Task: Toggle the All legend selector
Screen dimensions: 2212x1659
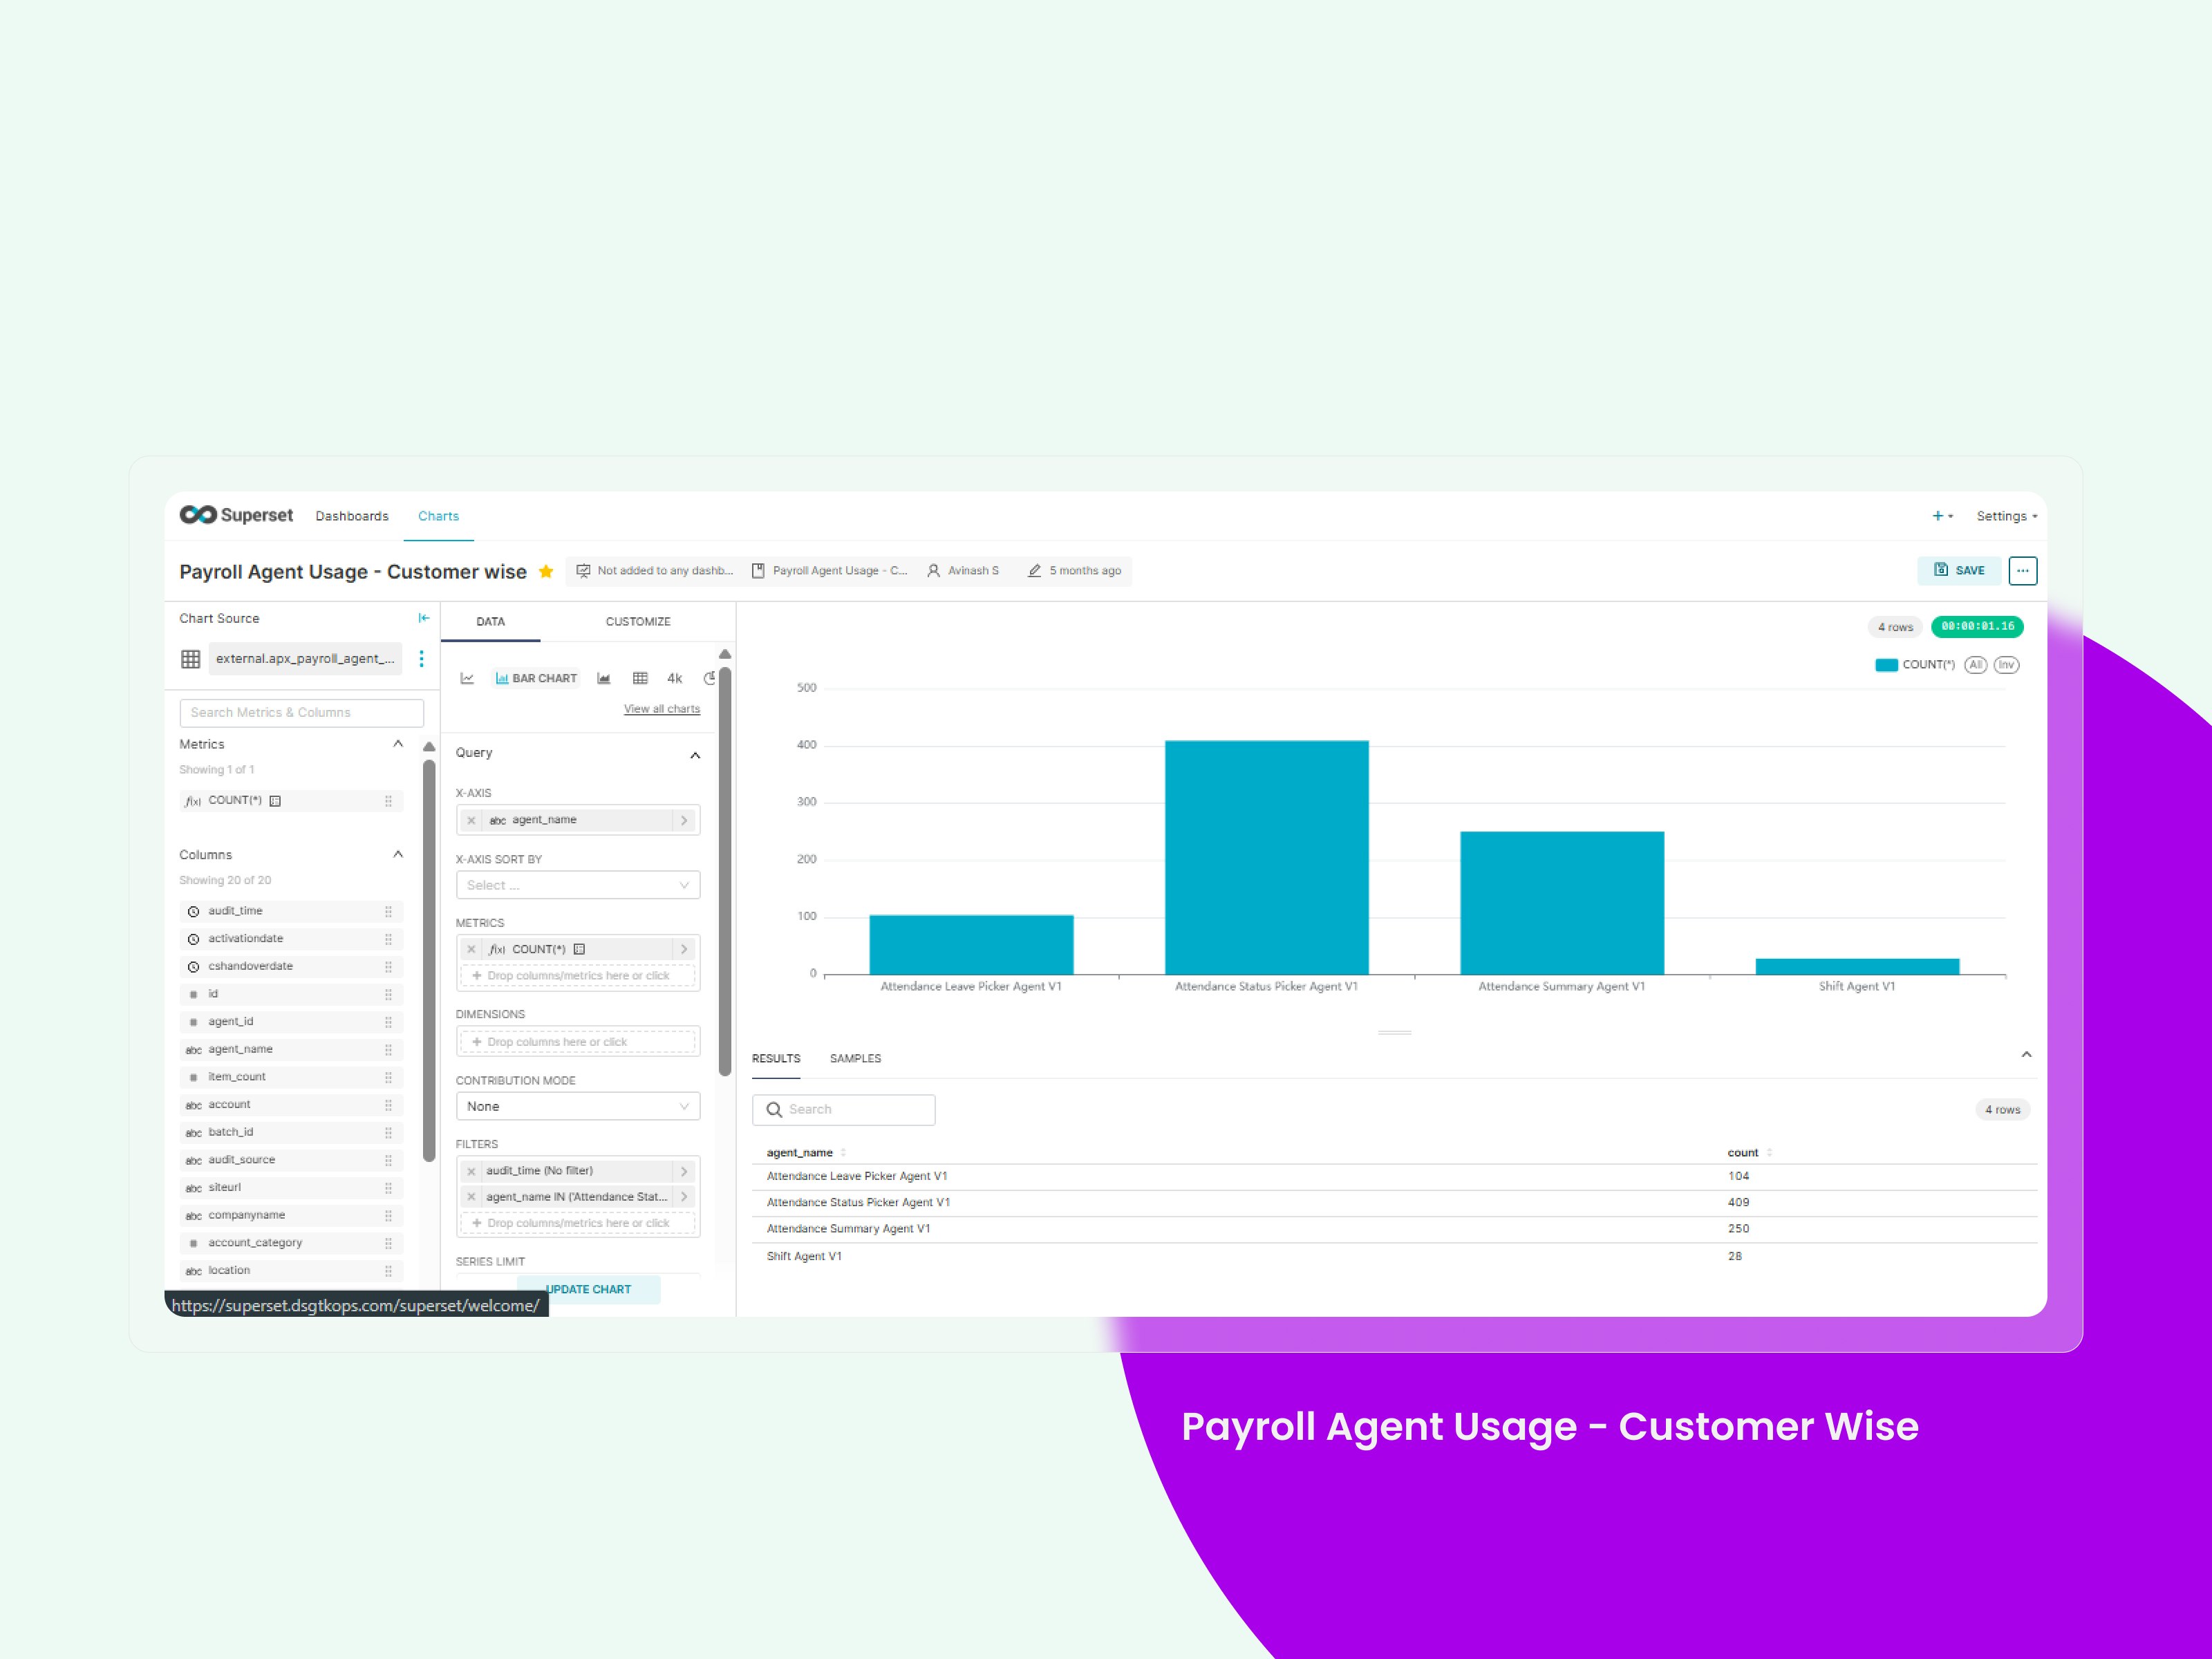Action: tap(1975, 665)
